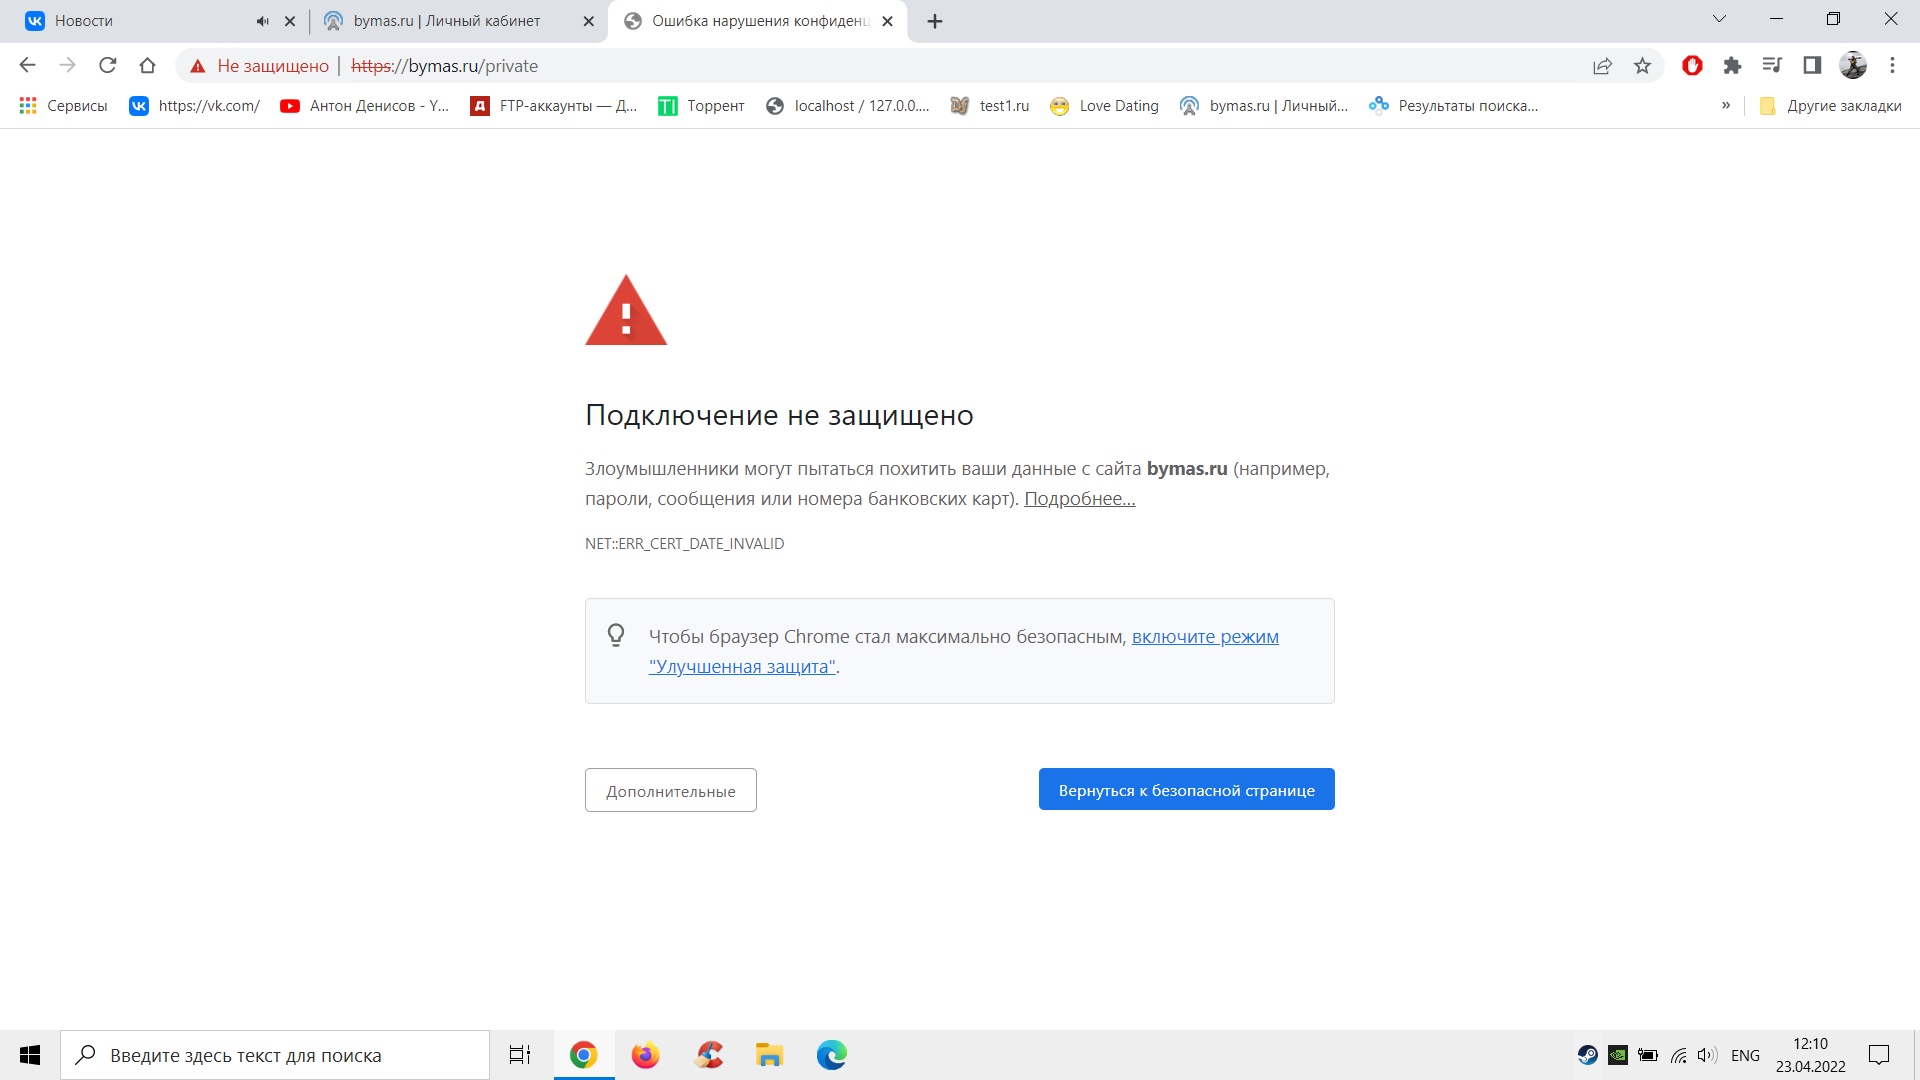Expand the hidden bookmarks chevron
Screen dimensions: 1920x1080
[1725, 105]
